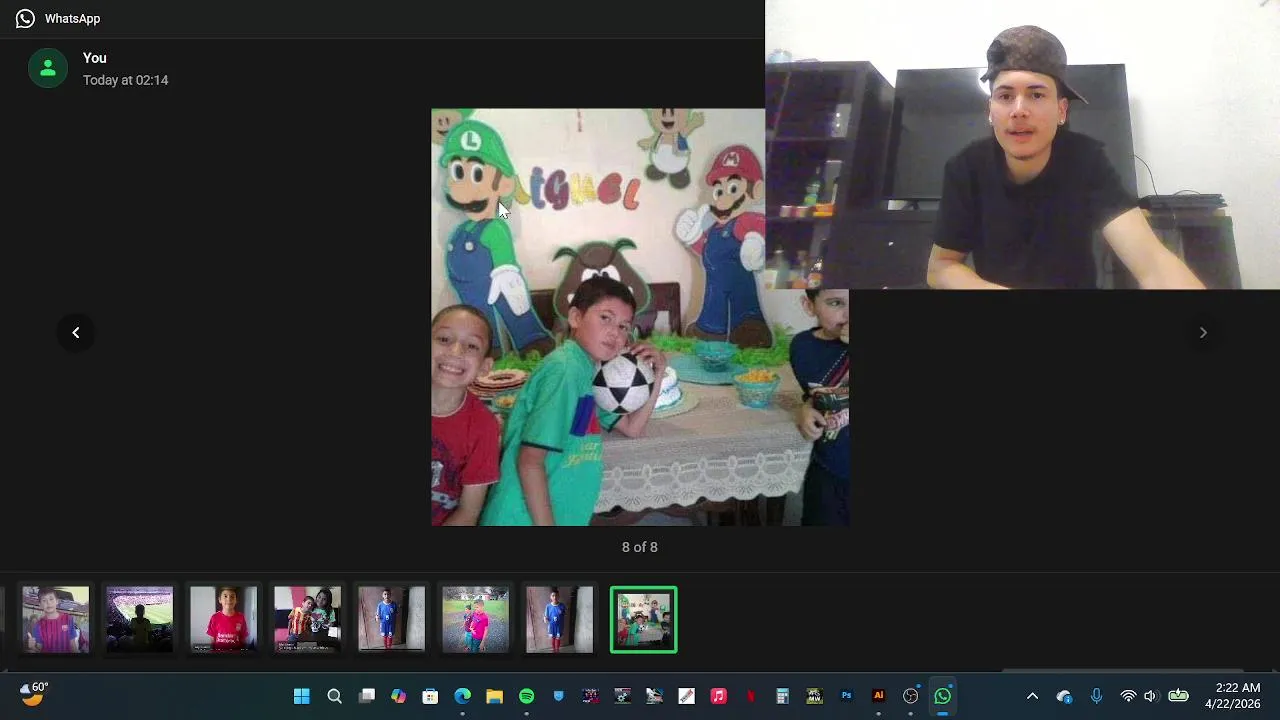This screenshot has height=720, width=1280.
Task: Click the "8 of 8" photo counter
Action: [x=640, y=547]
